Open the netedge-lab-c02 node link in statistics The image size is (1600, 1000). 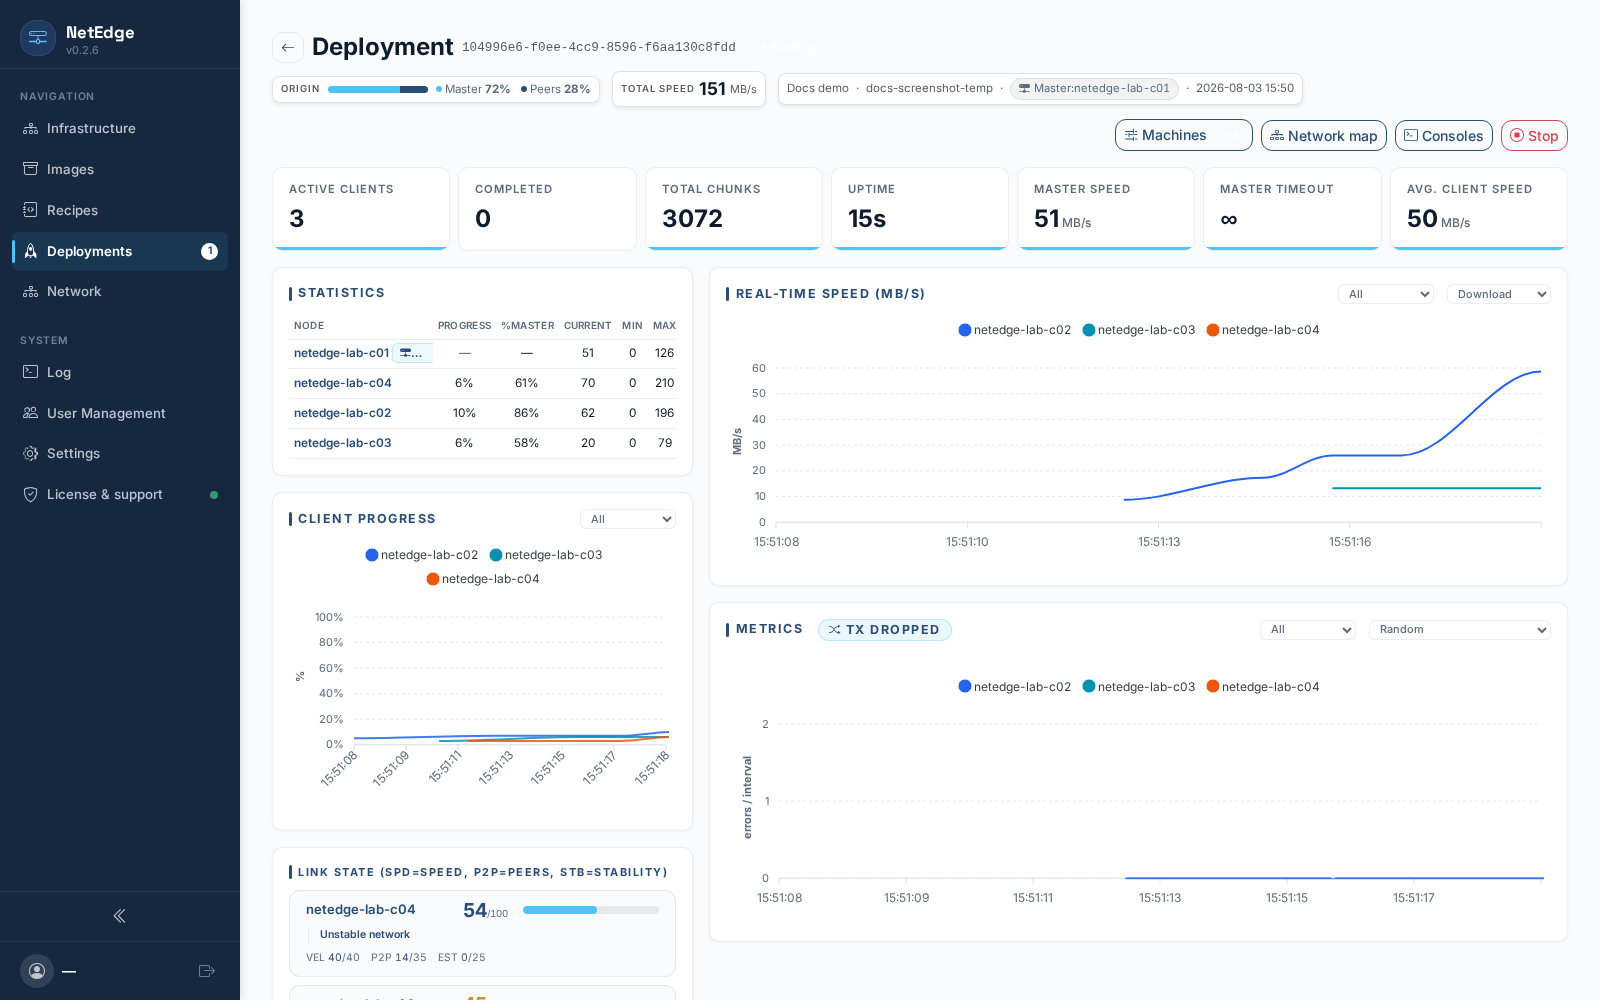click(x=342, y=413)
